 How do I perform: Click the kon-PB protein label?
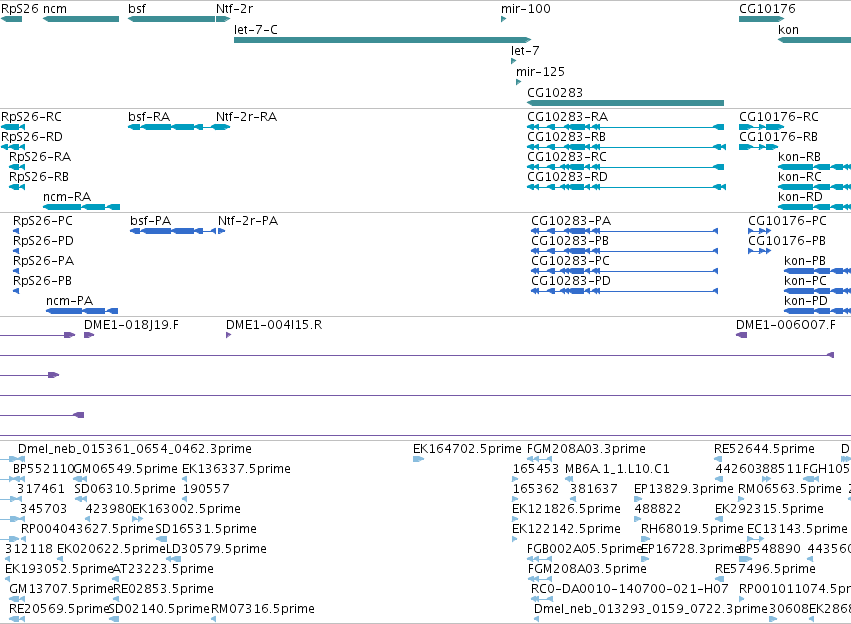click(804, 261)
